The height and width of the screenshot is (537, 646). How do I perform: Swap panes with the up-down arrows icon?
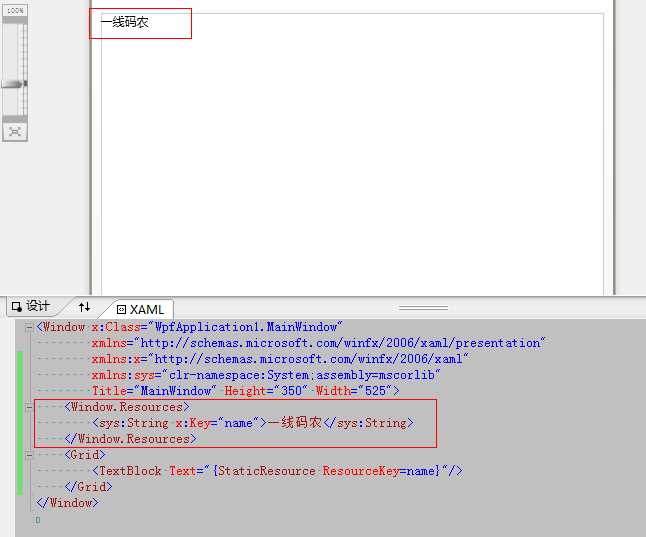(x=84, y=307)
